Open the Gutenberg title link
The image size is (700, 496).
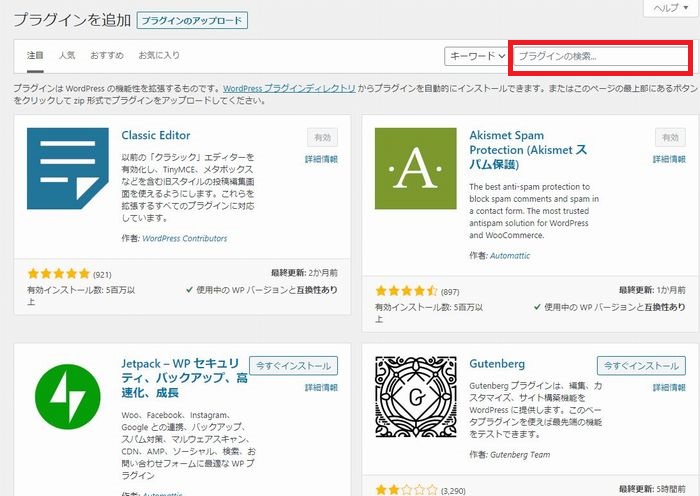tap(497, 363)
